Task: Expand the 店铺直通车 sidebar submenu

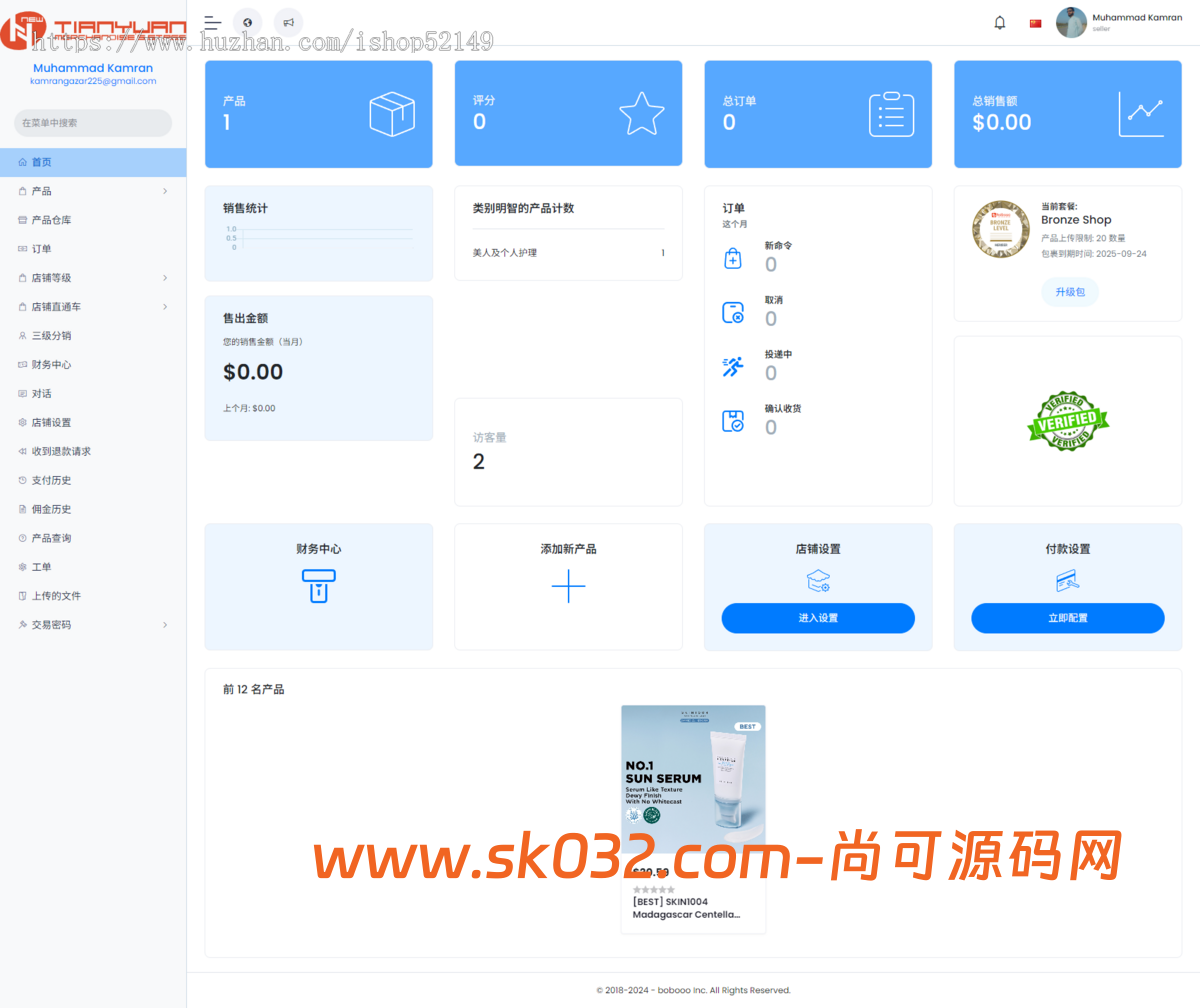Action: (x=93, y=307)
